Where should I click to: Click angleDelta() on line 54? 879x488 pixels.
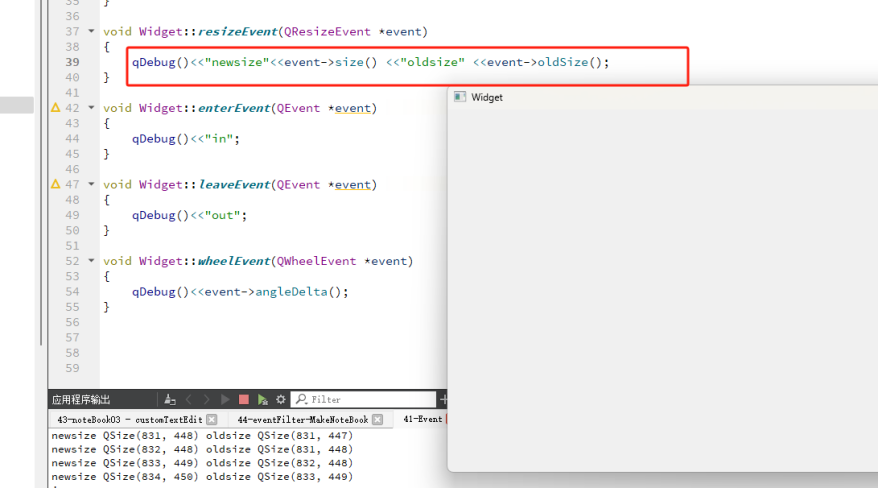coord(298,292)
